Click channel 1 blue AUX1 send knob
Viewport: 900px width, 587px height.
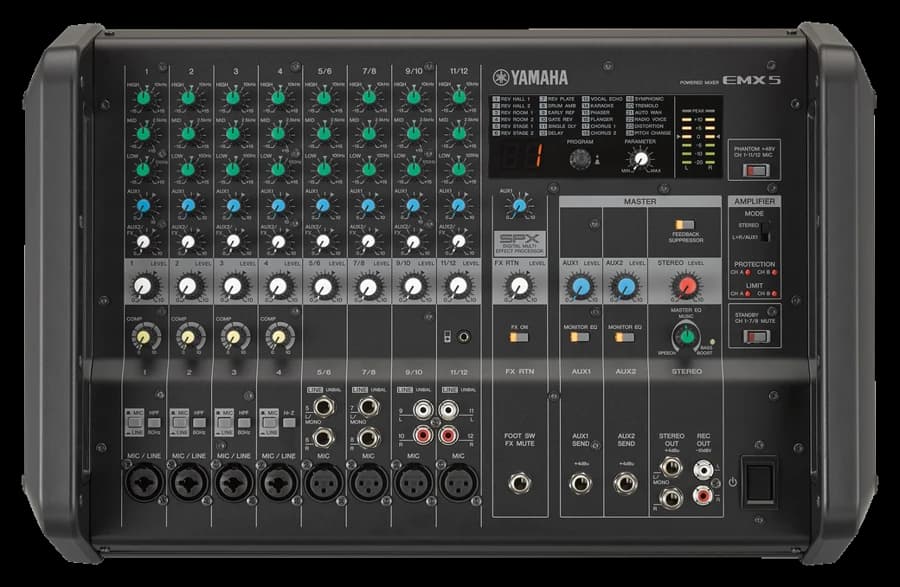click(143, 205)
